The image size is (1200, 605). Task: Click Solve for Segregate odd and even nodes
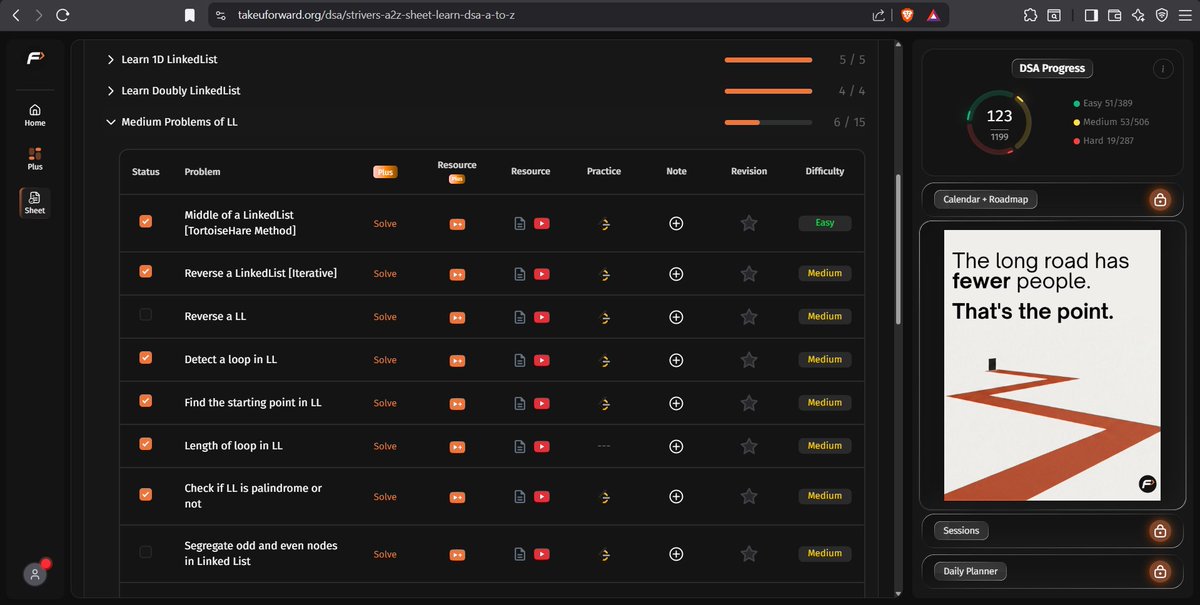385,554
